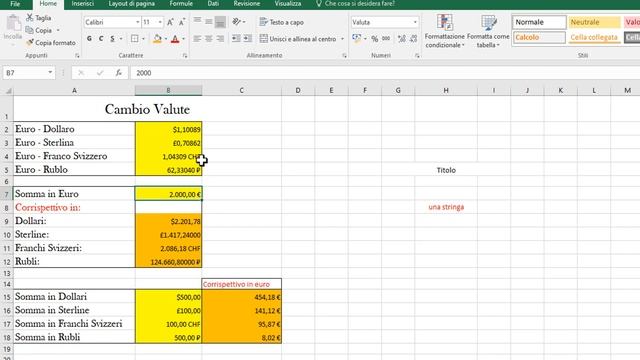Apply the Calcolo cell style

pyautogui.click(x=539, y=37)
